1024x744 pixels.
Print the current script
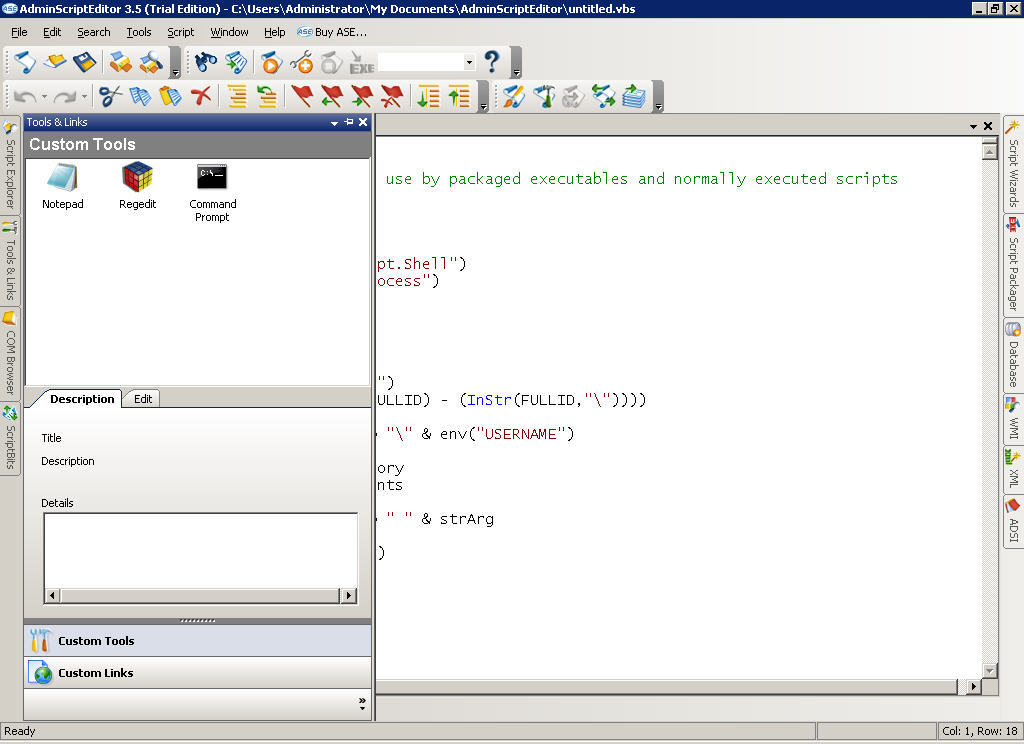pyautogui.click(x=120, y=63)
